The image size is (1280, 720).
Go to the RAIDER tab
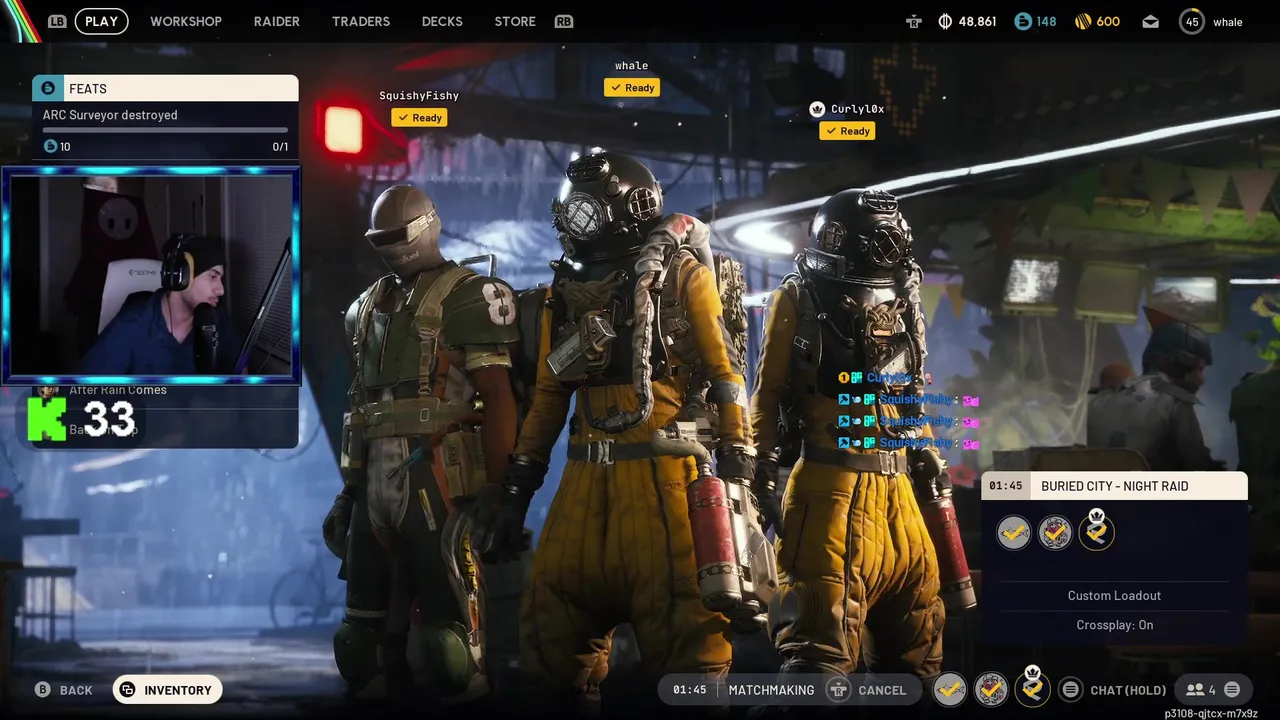pyautogui.click(x=277, y=21)
